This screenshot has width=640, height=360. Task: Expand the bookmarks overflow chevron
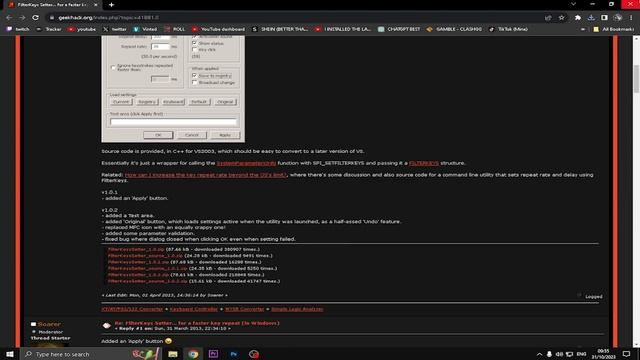pyautogui.click(x=582, y=29)
